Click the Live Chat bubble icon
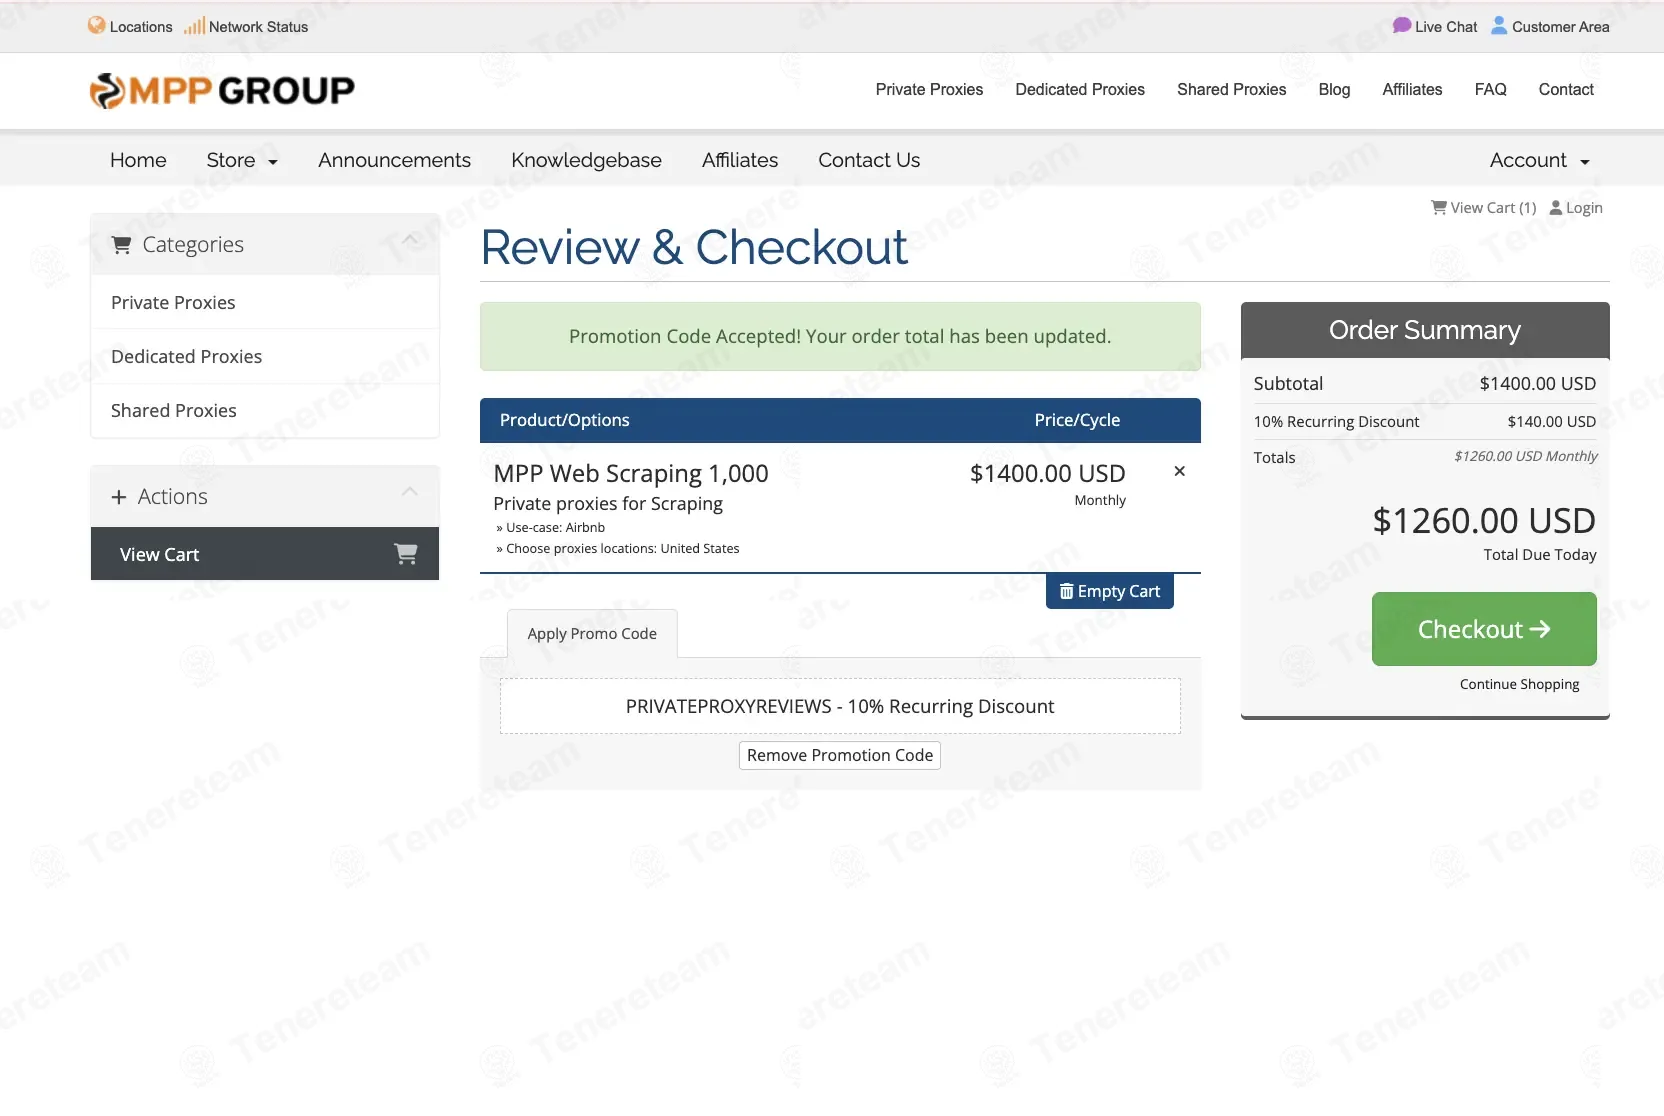The image size is (1664, 1116). click(1401, 25)
